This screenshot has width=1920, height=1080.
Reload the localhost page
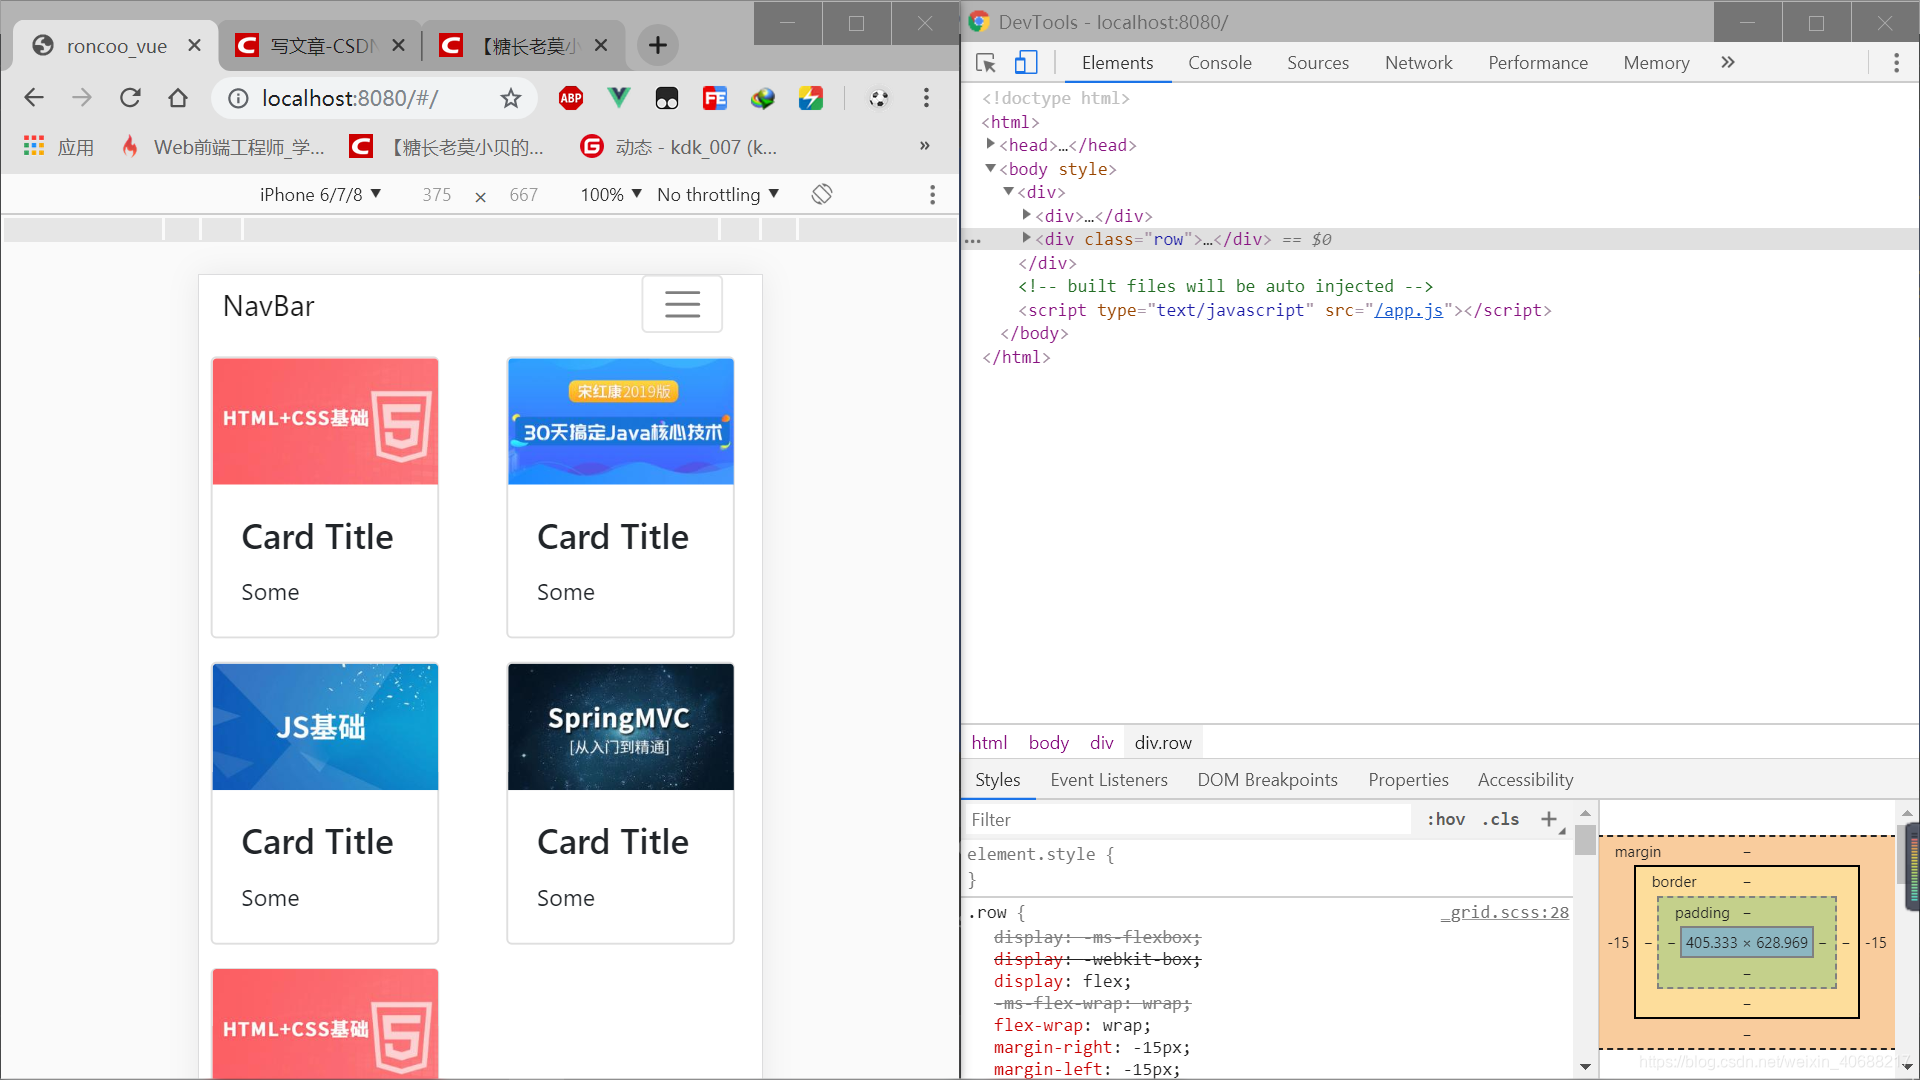coord(130,98)
